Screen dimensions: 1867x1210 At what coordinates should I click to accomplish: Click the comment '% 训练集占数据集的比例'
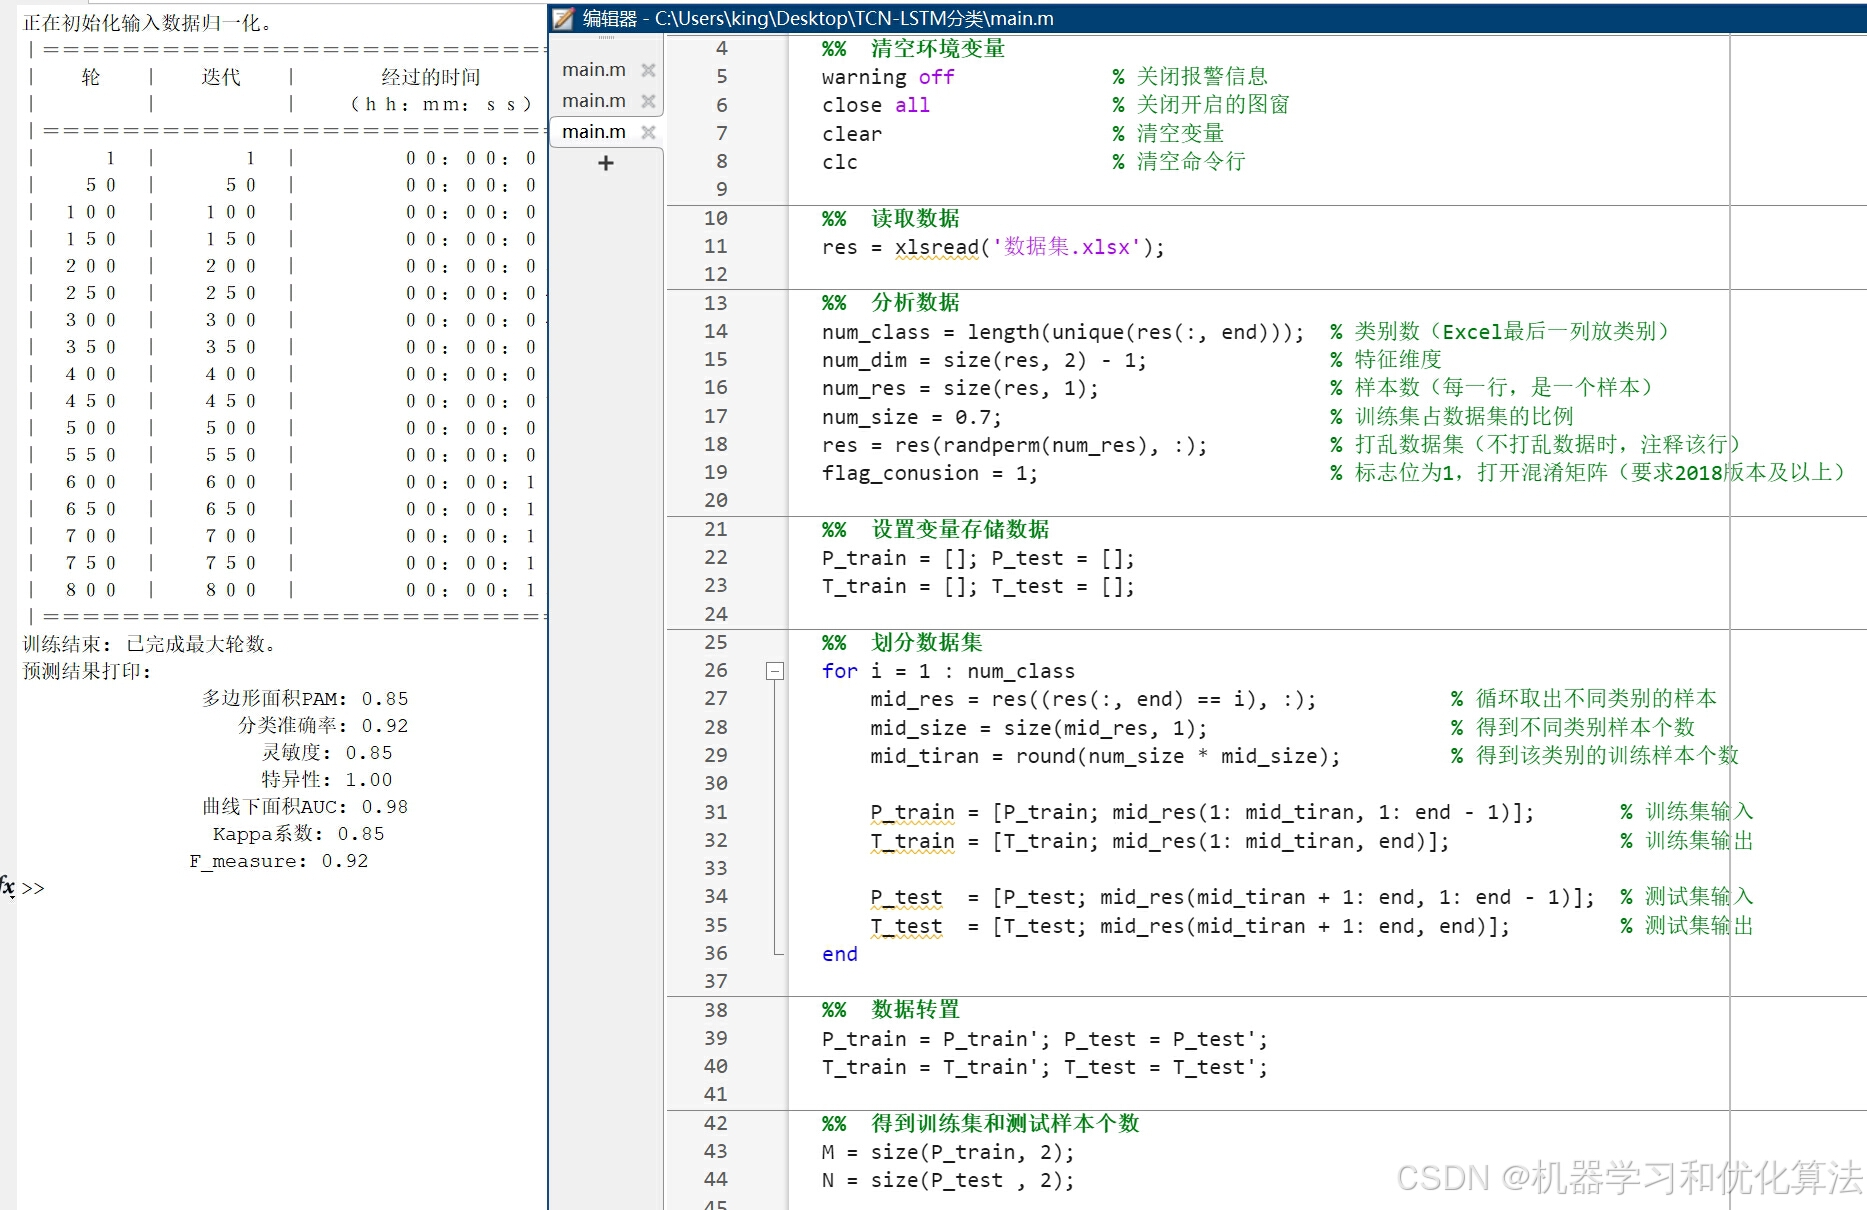[x=1452, y=416]
